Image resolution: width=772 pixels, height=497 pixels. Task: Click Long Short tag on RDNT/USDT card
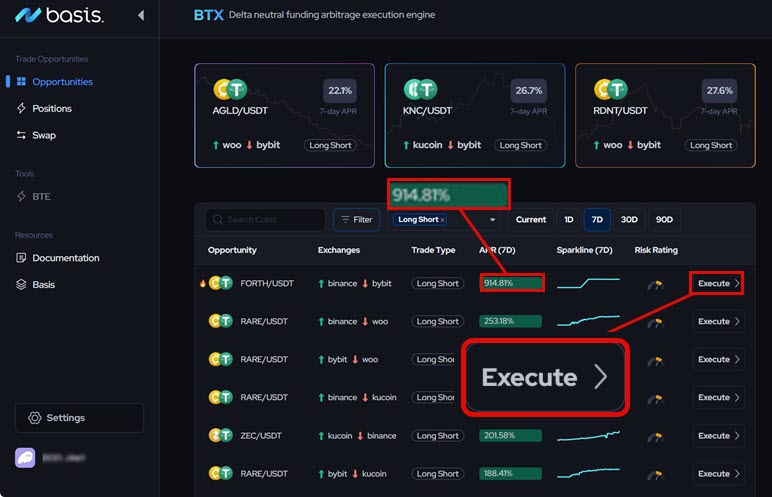(x=711, y=145)
